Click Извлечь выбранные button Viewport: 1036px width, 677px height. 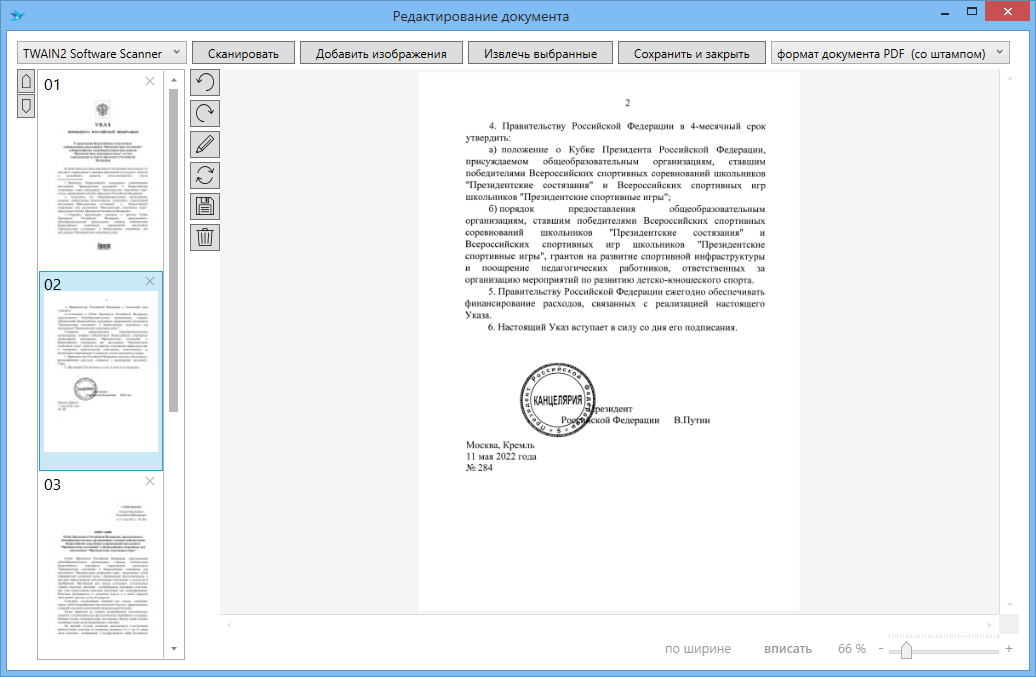coord(540,53)
